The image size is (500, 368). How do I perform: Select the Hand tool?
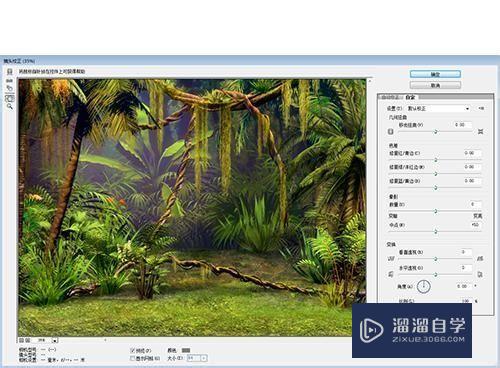[10, 98]
